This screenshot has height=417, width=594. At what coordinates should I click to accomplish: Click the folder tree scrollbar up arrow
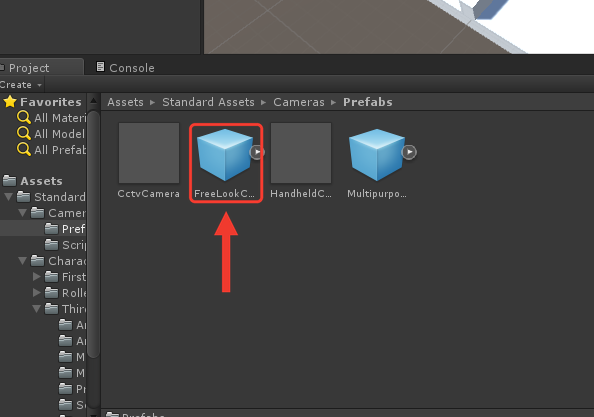coord(93,101)
